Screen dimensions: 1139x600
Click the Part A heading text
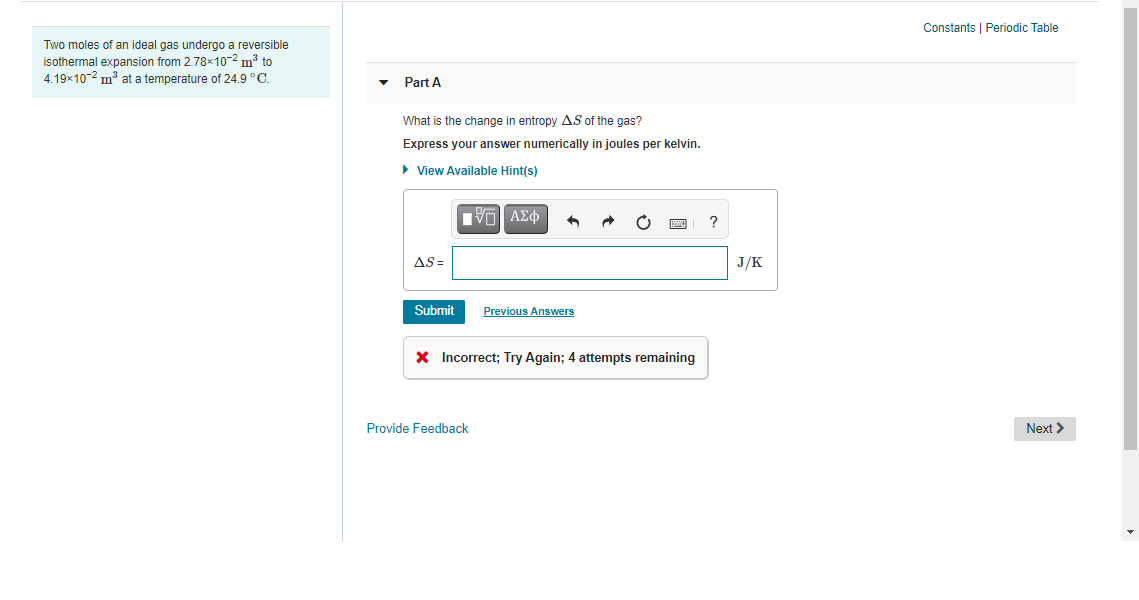click(x=423, y=83)
